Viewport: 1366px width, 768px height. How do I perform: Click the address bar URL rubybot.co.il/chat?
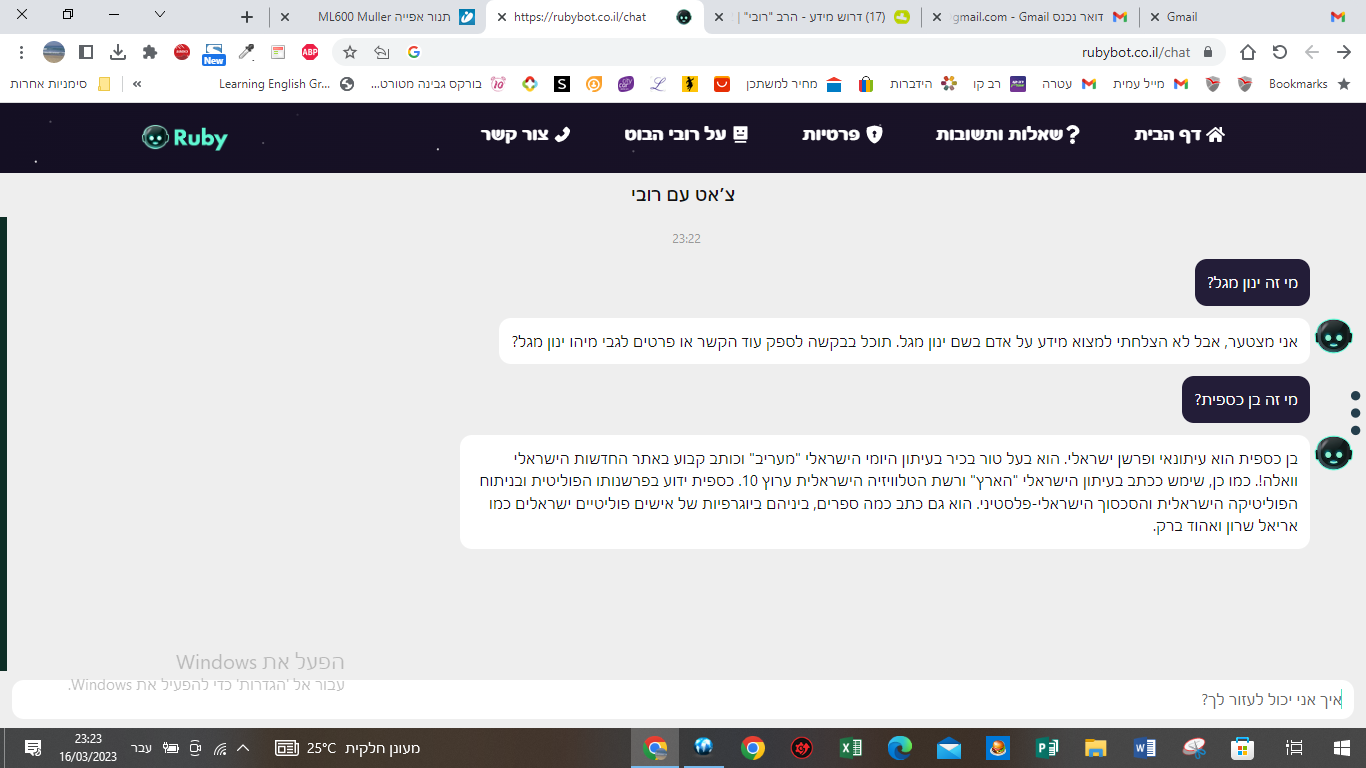tap(1136, 52)
